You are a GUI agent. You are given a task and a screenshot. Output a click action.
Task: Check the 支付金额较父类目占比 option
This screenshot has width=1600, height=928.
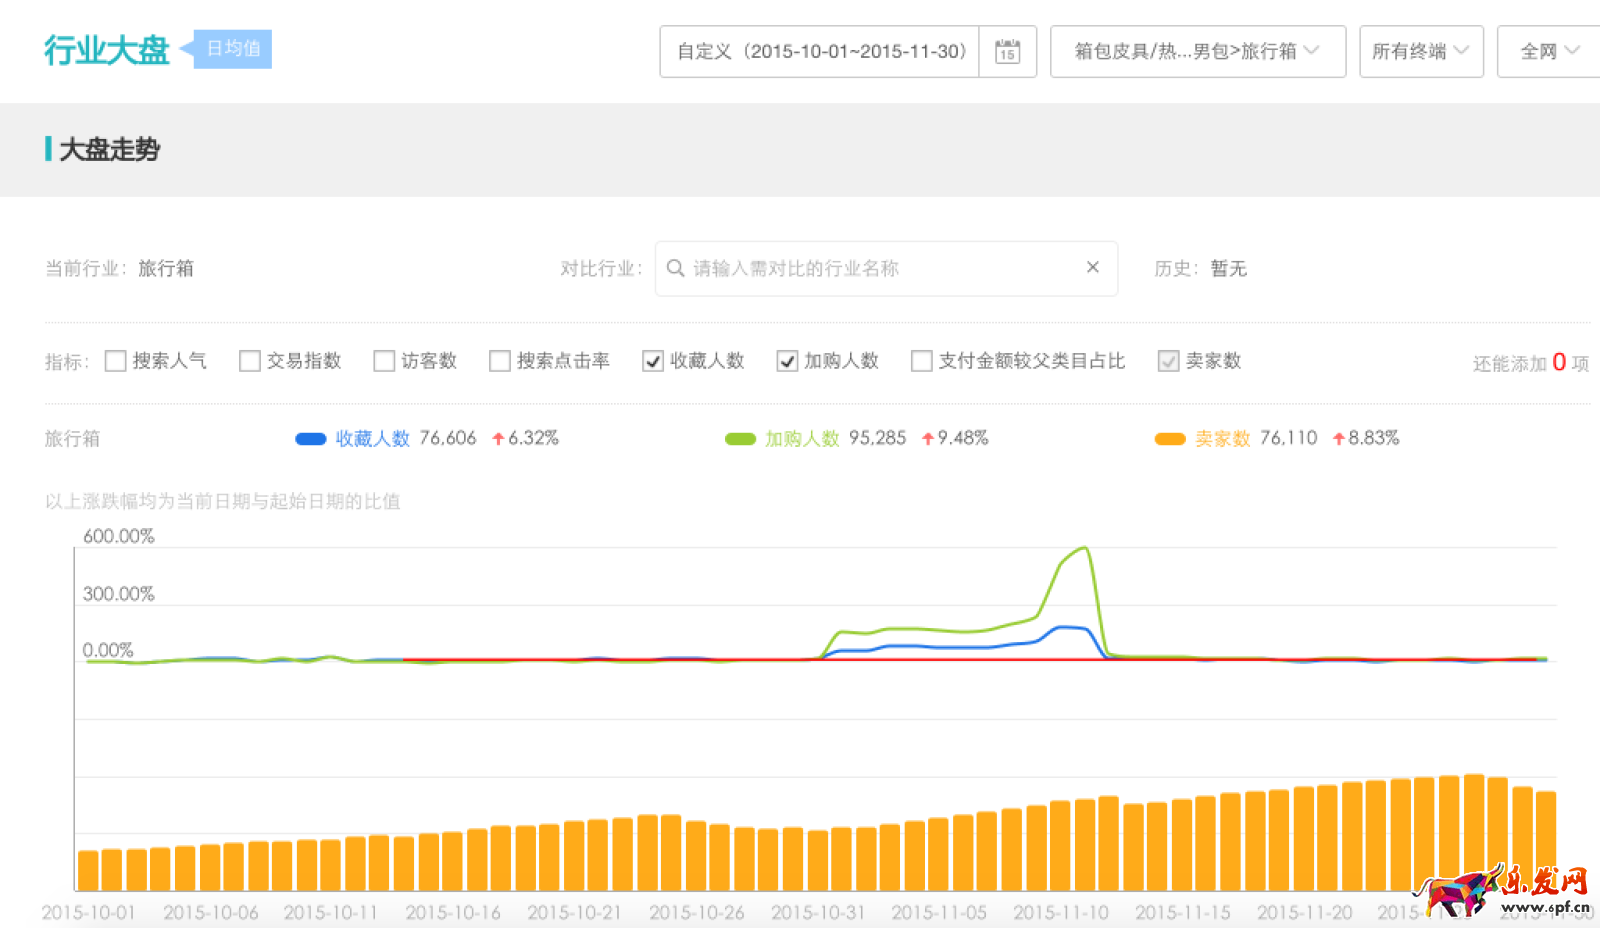click(x=921, y=361)
